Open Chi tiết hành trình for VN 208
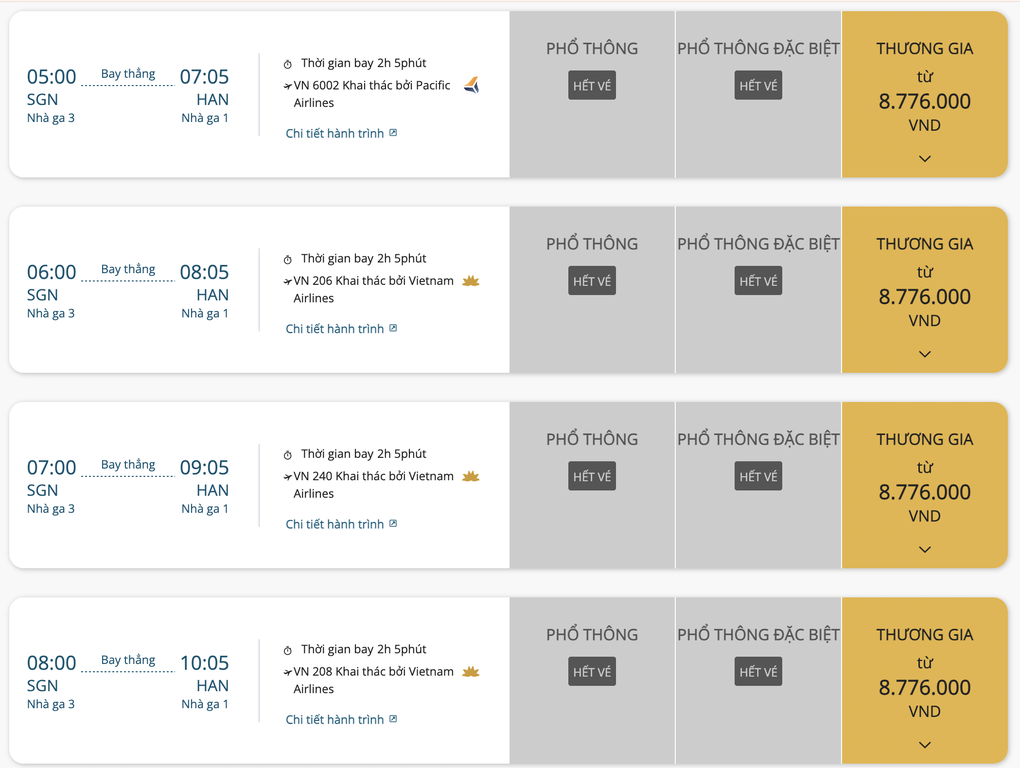The width and height of the screenshot is (1020, 768). click(x=335, y=719)
